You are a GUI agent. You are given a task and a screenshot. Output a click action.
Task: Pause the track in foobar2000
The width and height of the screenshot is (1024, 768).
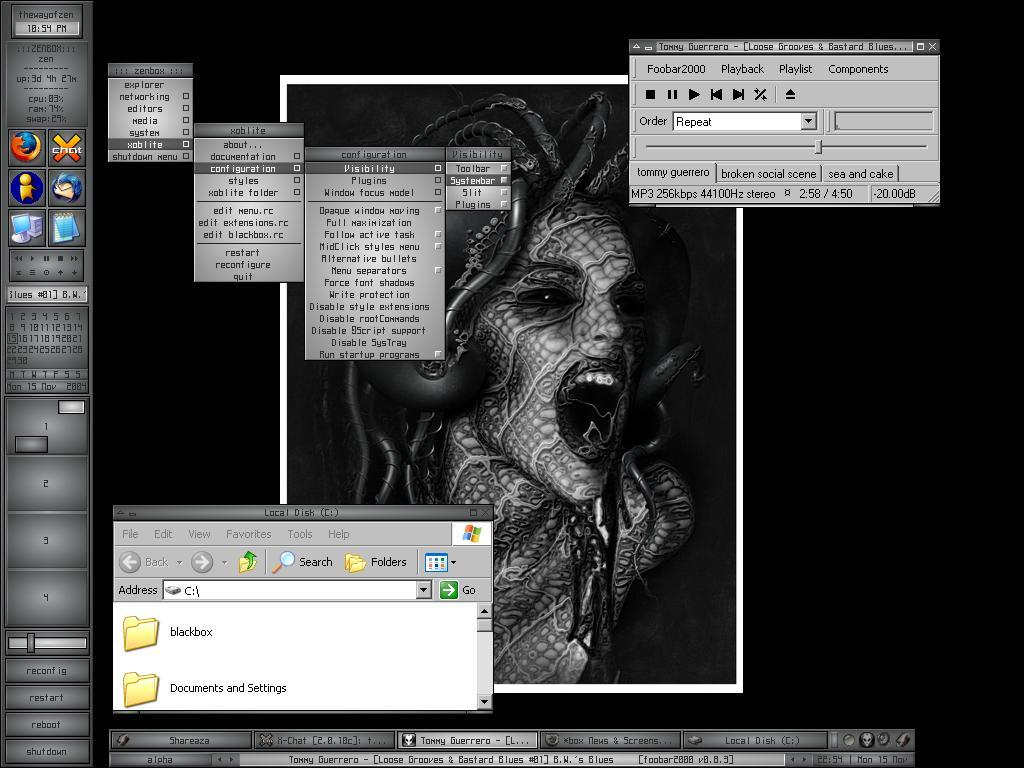click(x=672, y=95)
